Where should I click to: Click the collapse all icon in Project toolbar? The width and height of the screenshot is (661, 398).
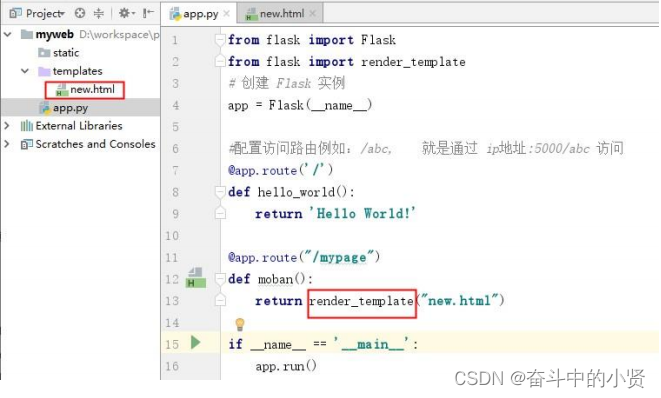(x=99, y=13)
